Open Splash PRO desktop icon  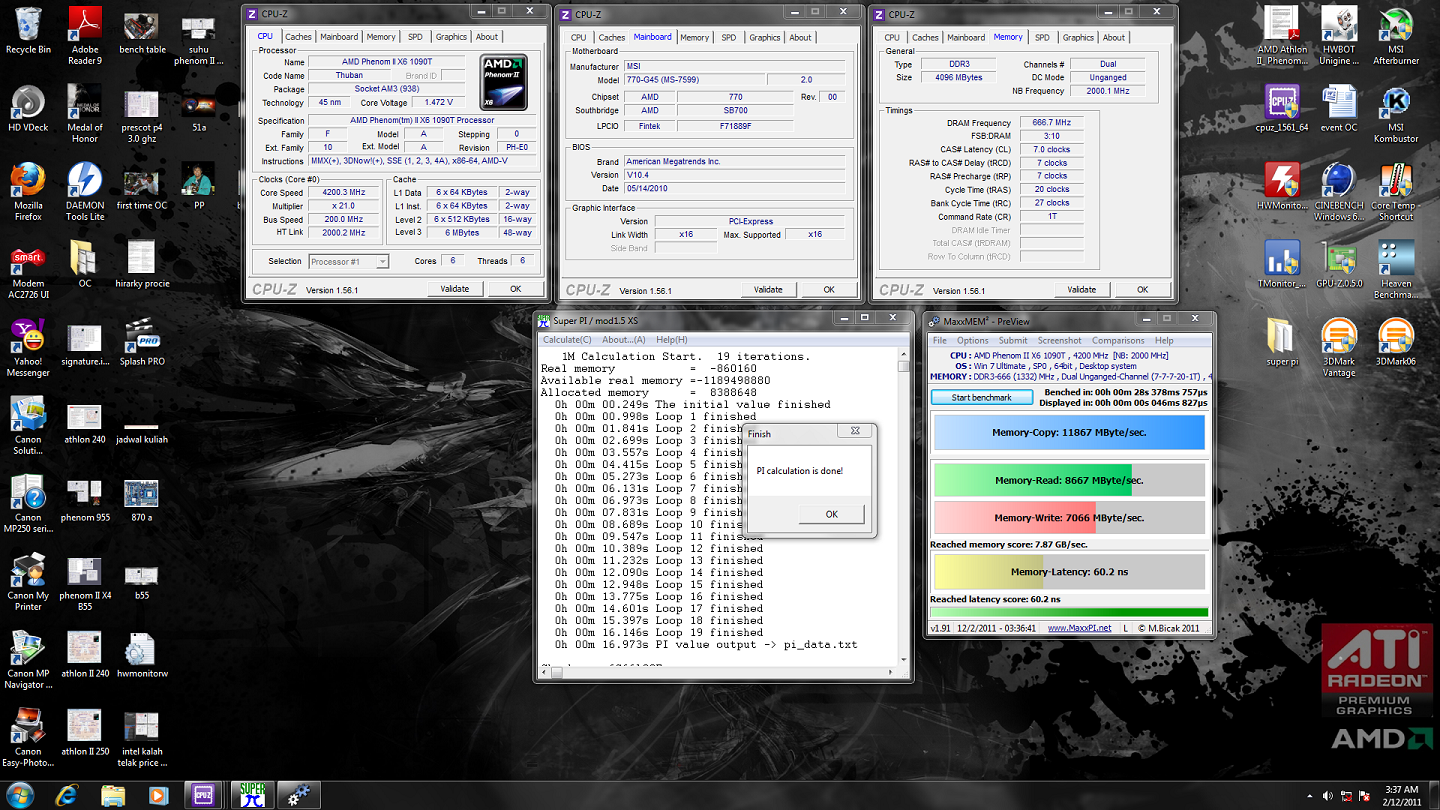(142, 343)
